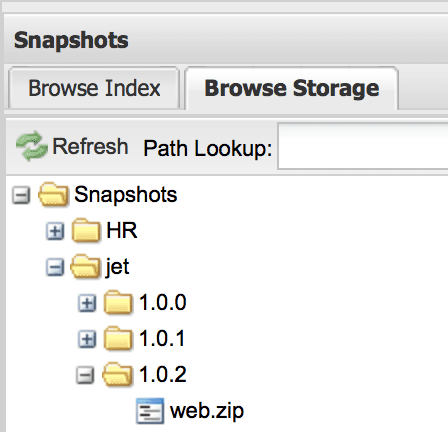Select the jet tree item label

(x=117, y=266)
